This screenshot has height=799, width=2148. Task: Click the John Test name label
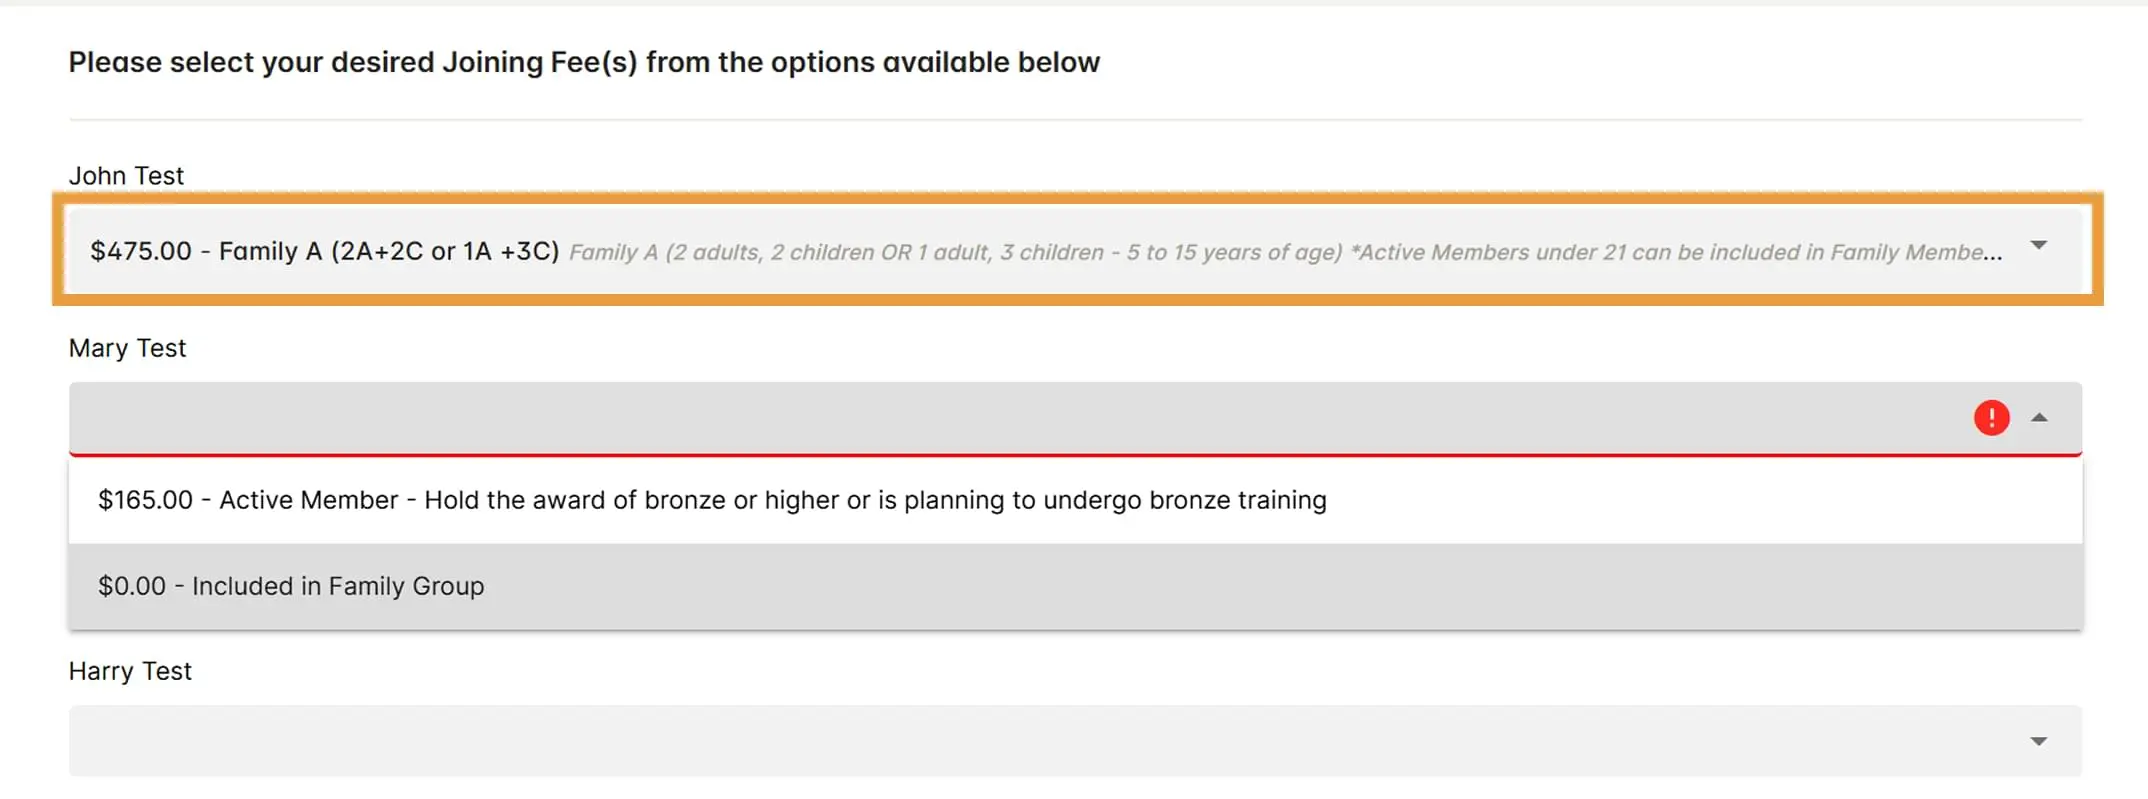click(126, 176)
